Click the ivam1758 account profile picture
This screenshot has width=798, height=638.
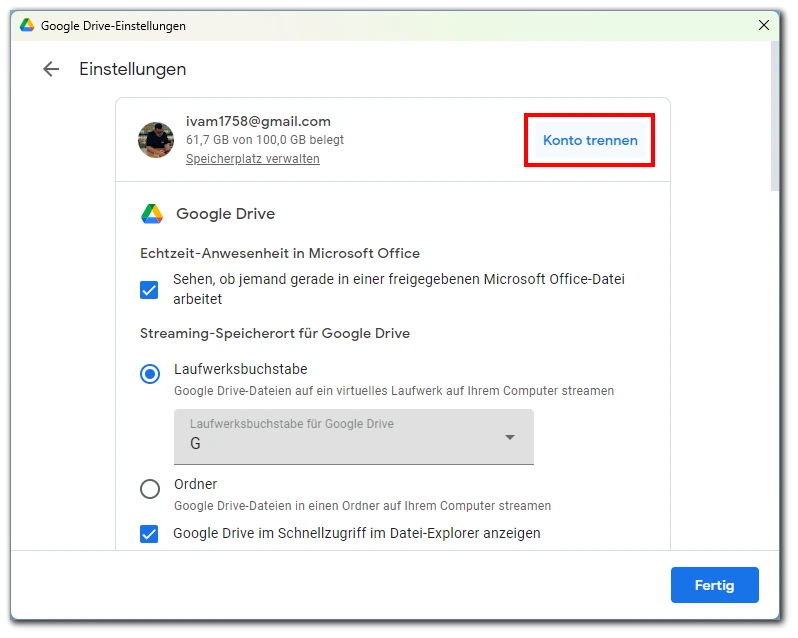[156, 140]
